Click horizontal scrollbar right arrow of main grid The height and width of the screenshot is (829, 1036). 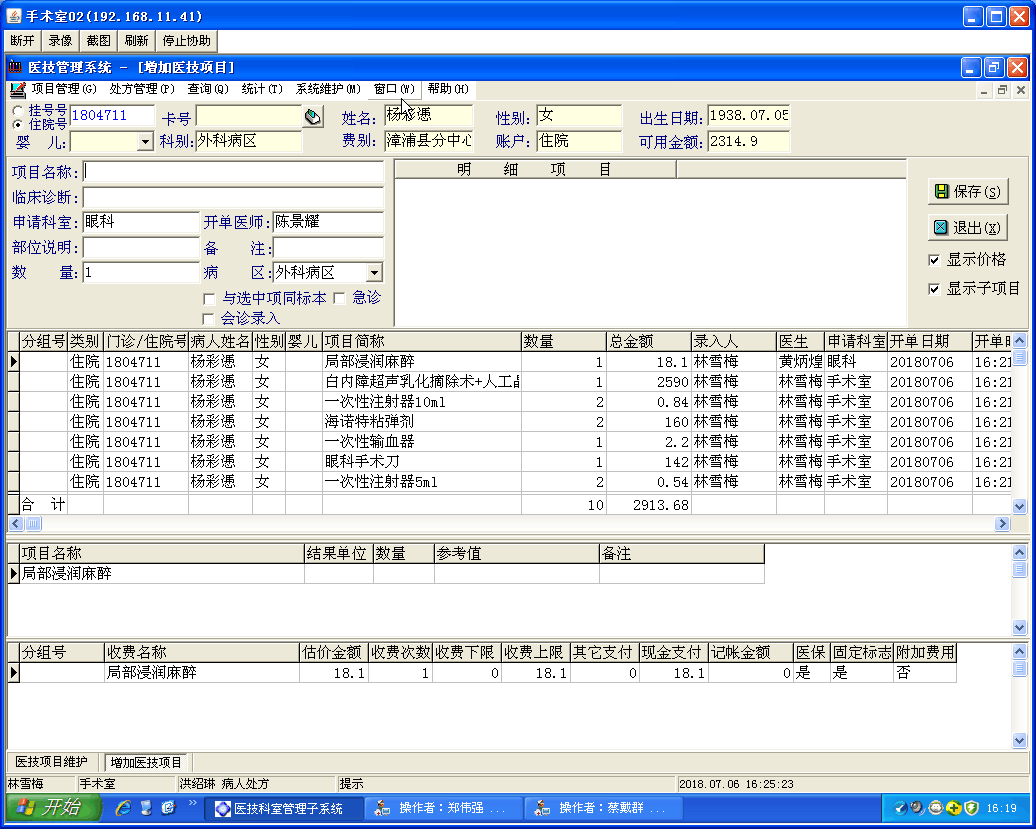coord(1002,524)
